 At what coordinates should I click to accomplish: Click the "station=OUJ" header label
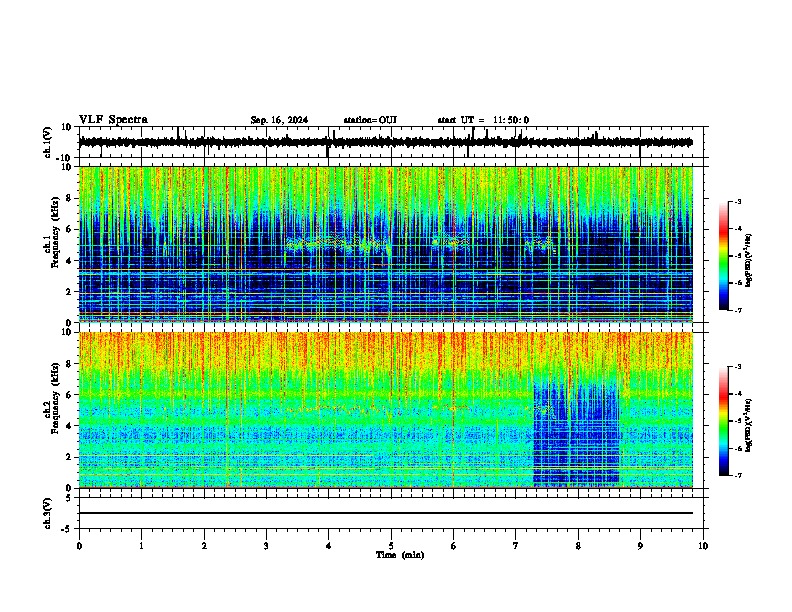(370, 120)
